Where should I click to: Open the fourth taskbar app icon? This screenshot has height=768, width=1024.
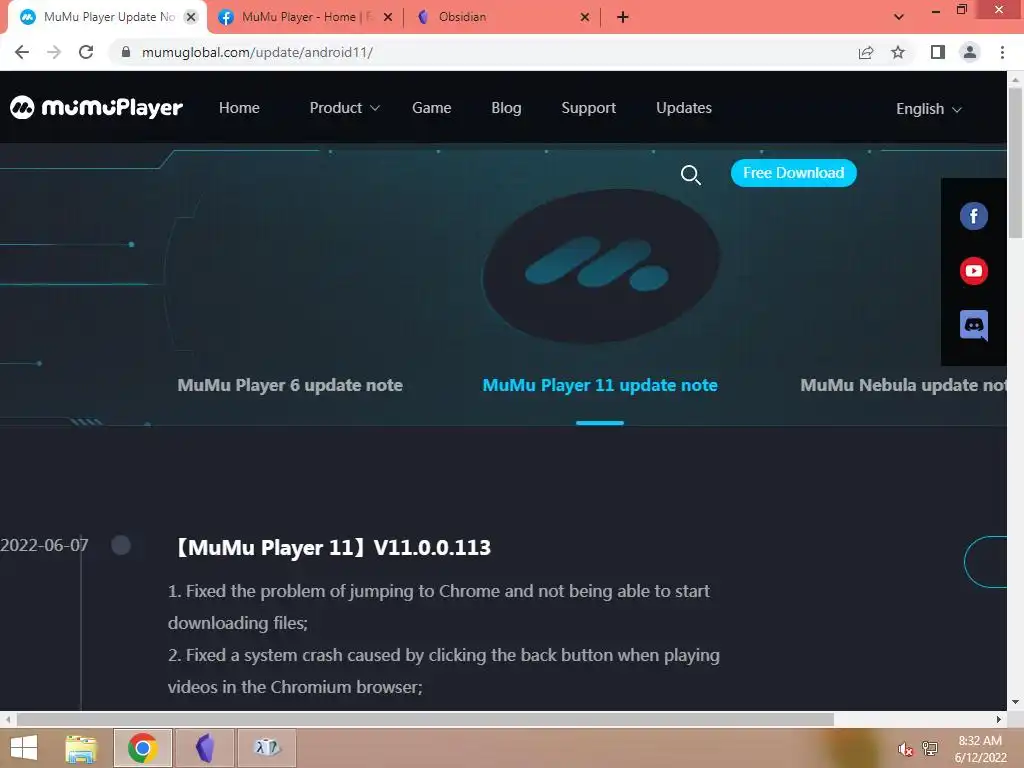[x=267, y=748]
